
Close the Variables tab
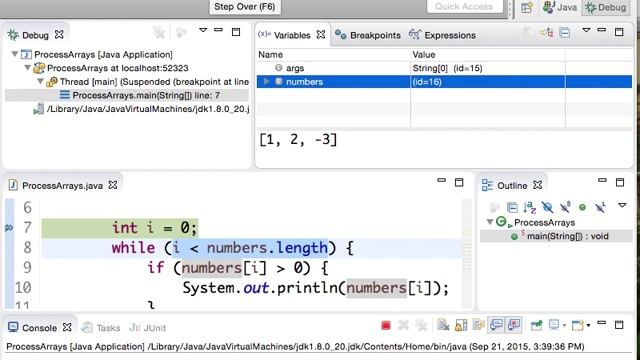click(321, 35)
